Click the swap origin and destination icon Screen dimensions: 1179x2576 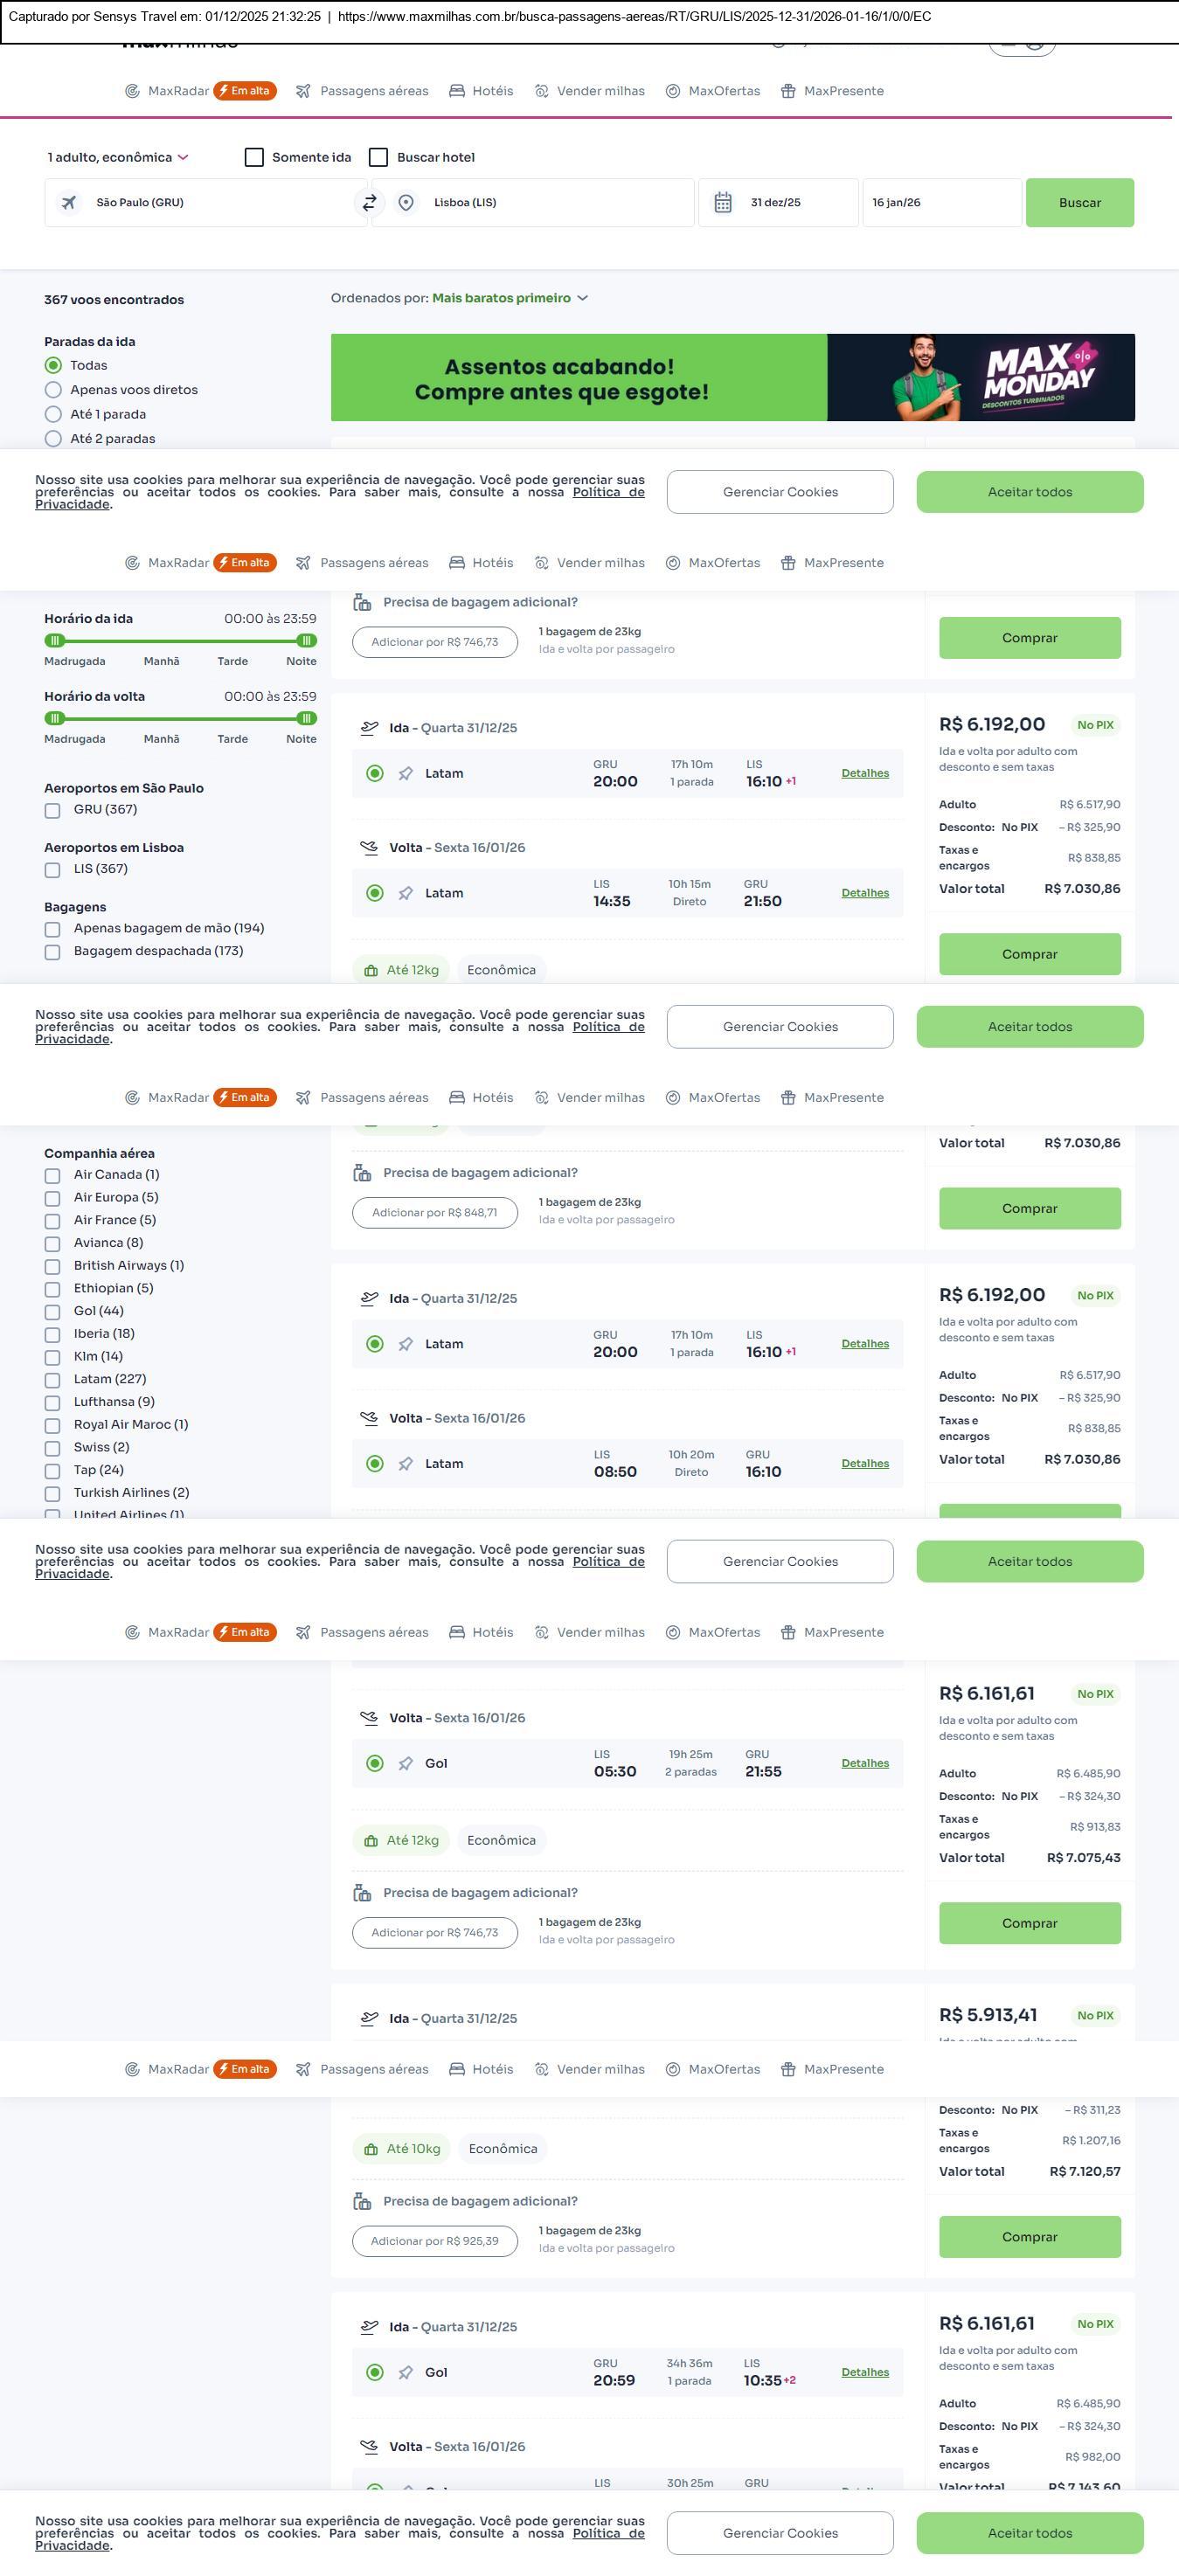pos(369,203)
